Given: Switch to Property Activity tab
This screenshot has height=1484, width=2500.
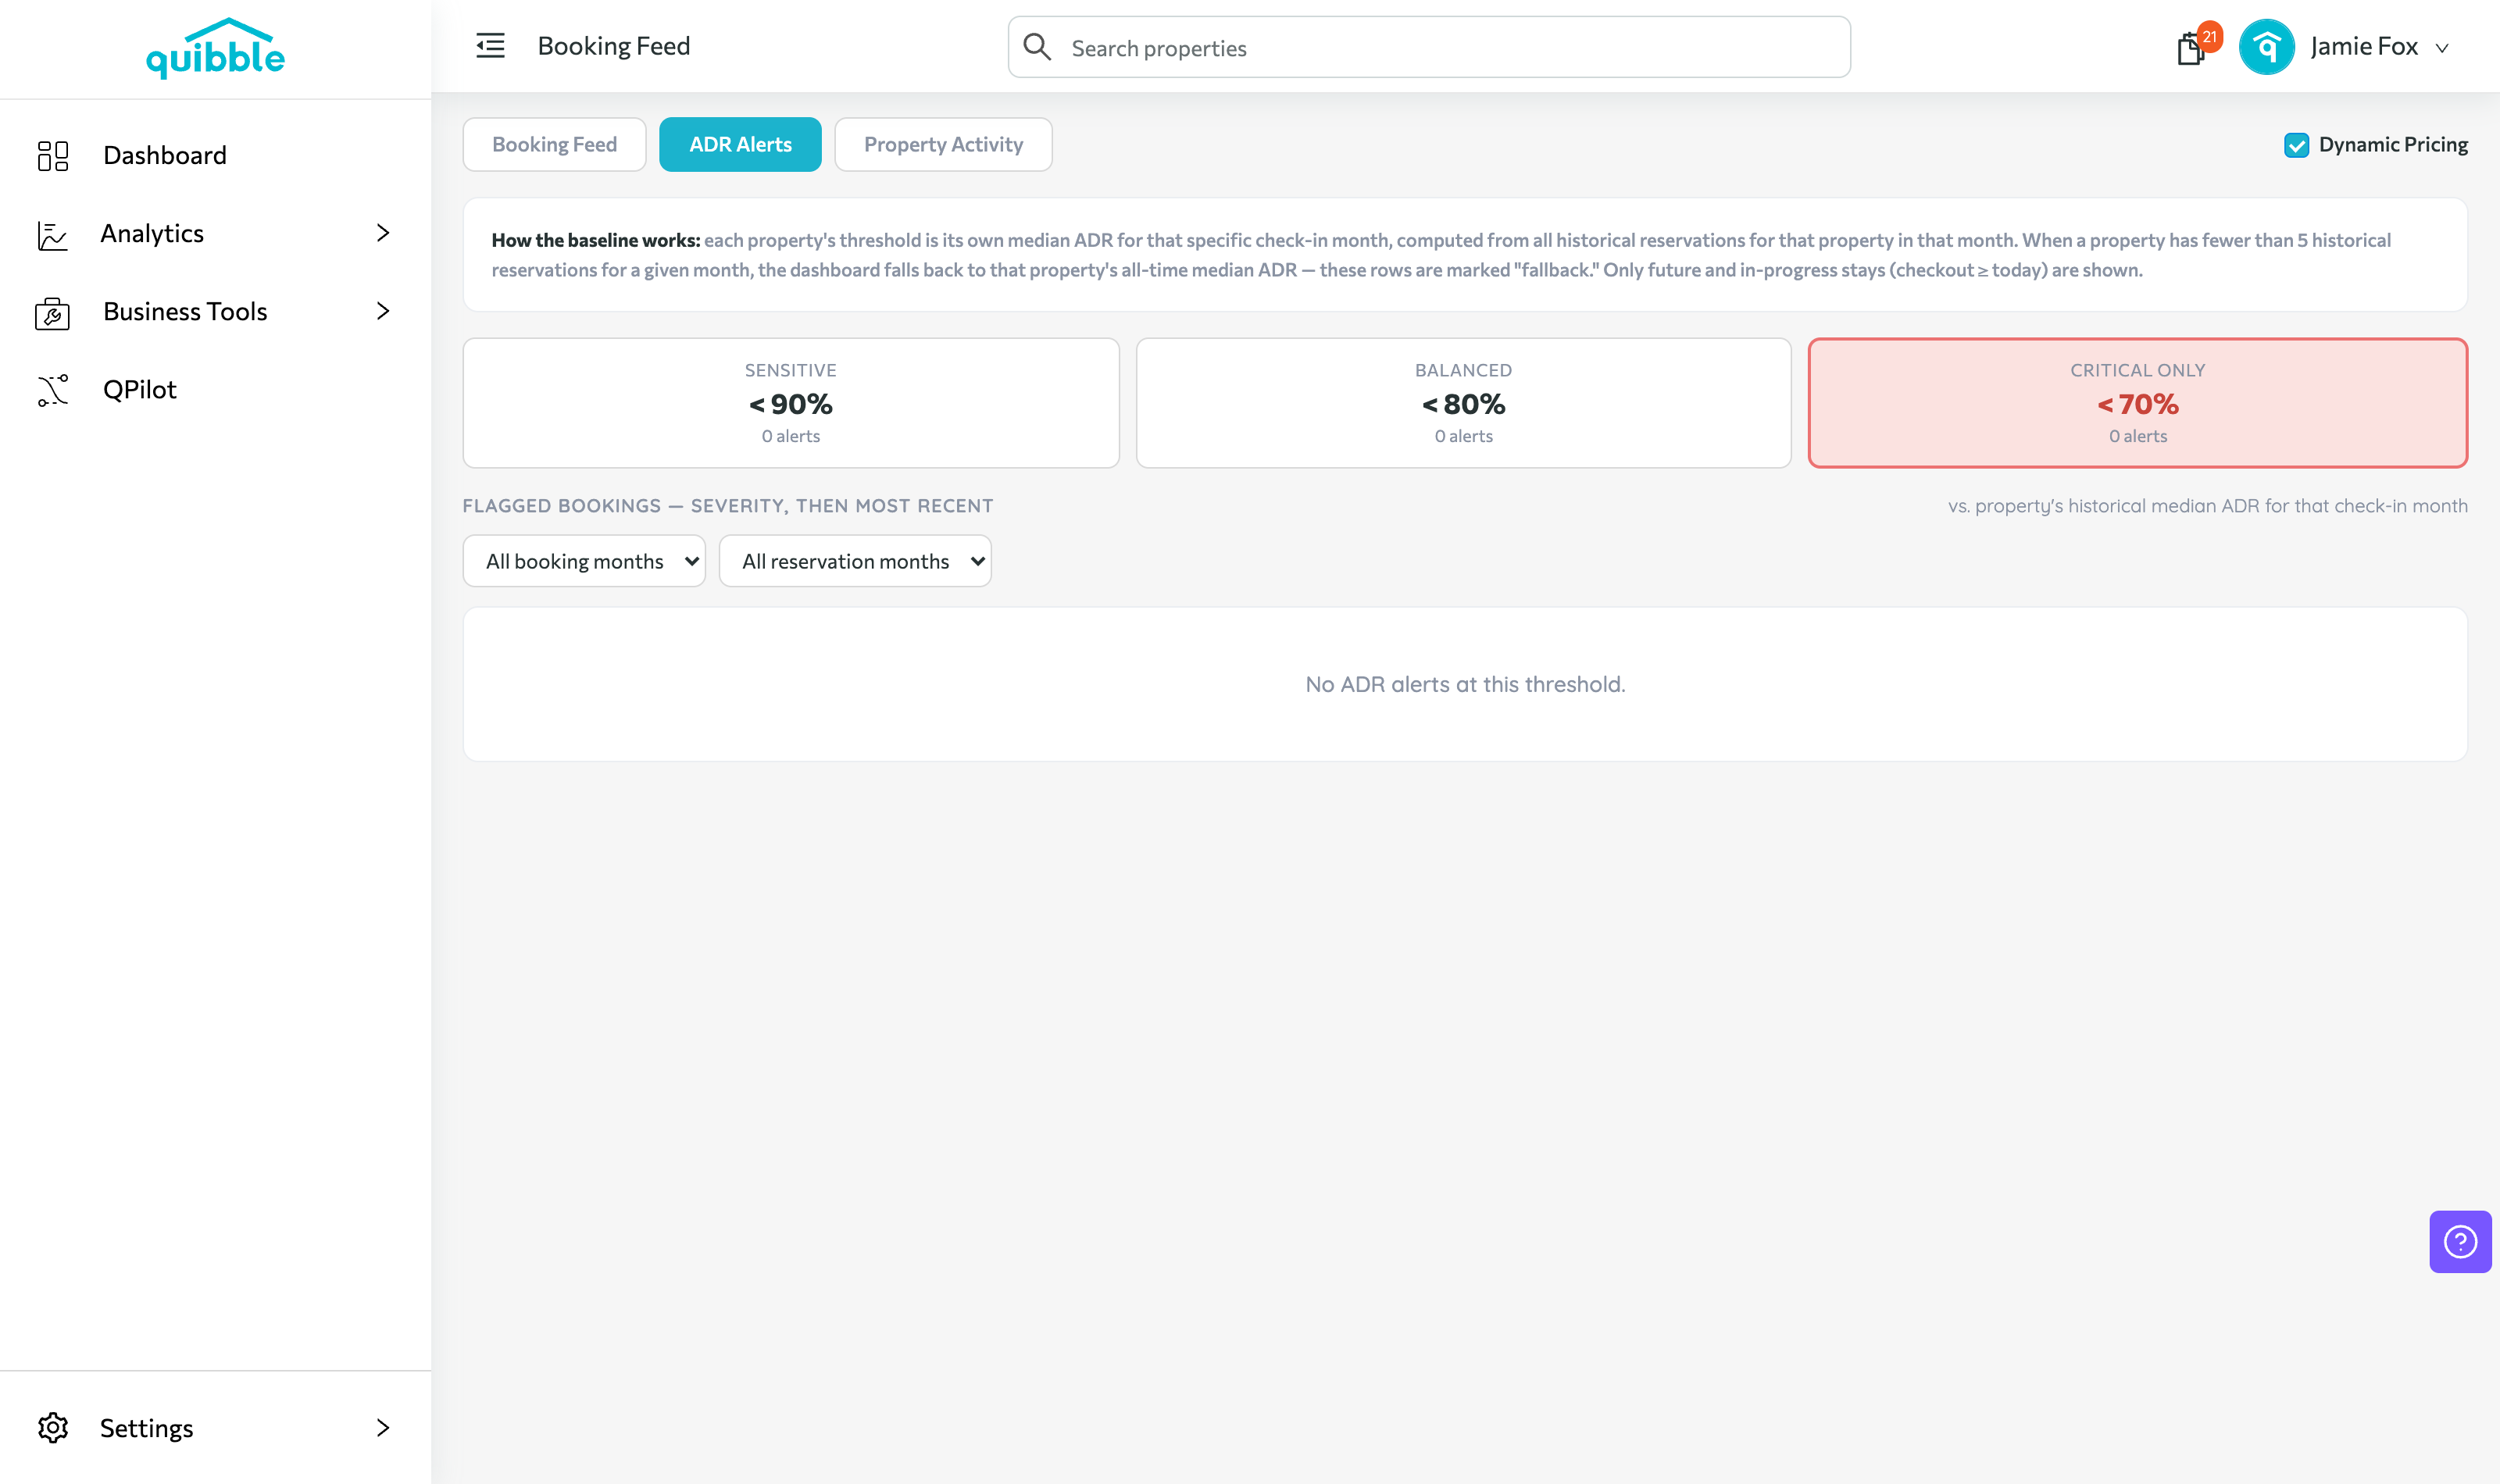Looking at the screenshot, I should click(943, 144).
